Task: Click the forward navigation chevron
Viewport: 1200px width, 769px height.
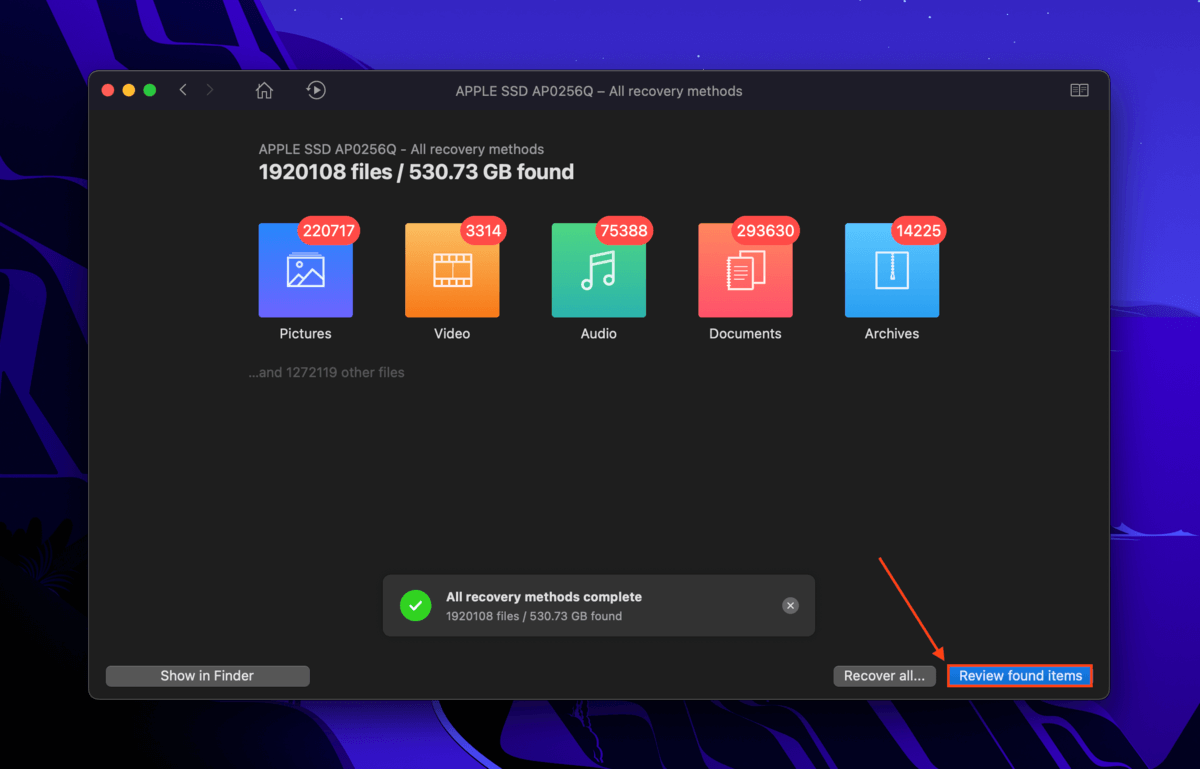Action: click(210, 90)
